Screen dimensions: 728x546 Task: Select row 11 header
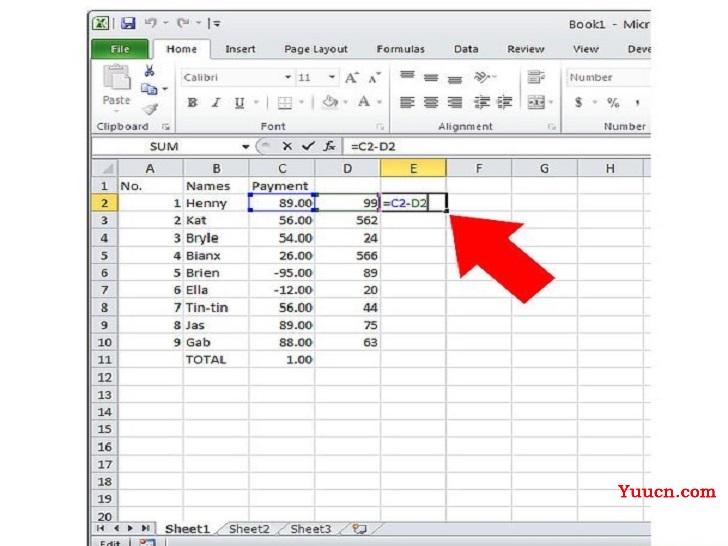(x=104, y=360)
